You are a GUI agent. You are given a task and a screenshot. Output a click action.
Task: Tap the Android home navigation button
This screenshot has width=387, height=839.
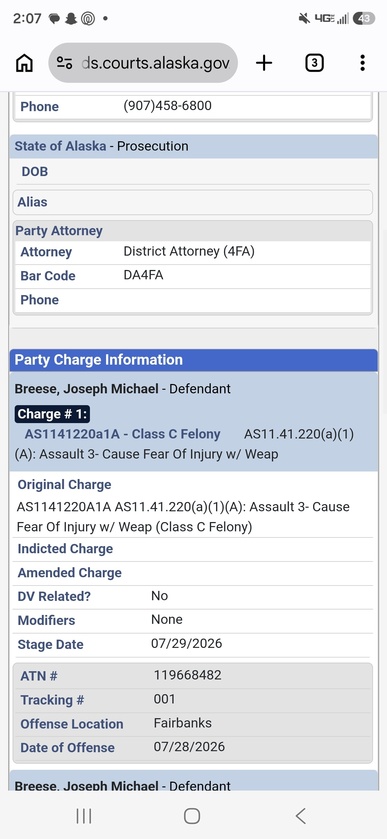pos(192,816)
